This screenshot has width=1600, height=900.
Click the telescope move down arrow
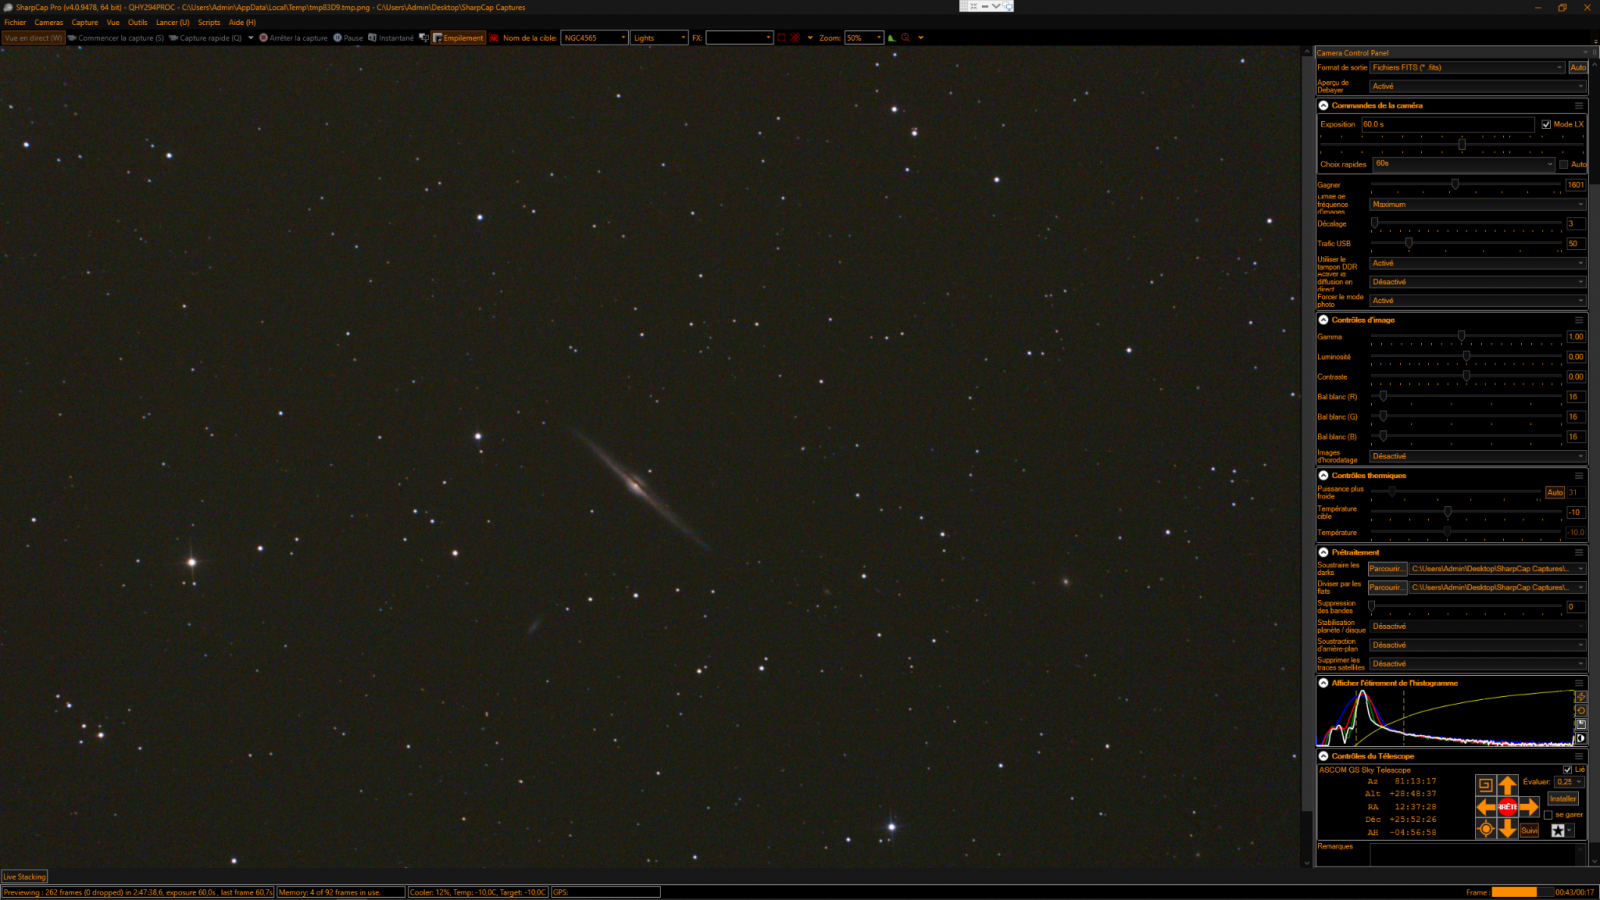point(1507,829)
